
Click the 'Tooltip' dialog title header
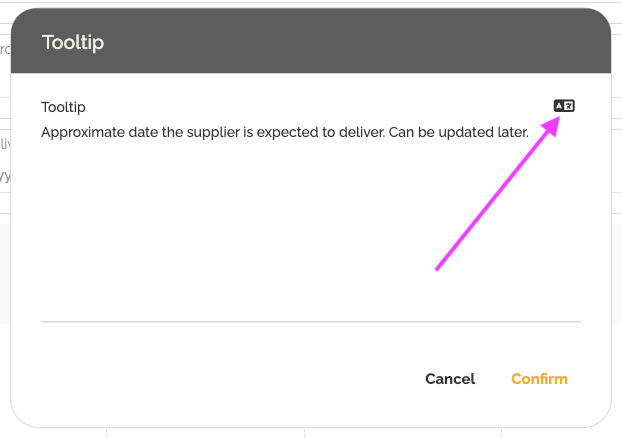point(73,42)
